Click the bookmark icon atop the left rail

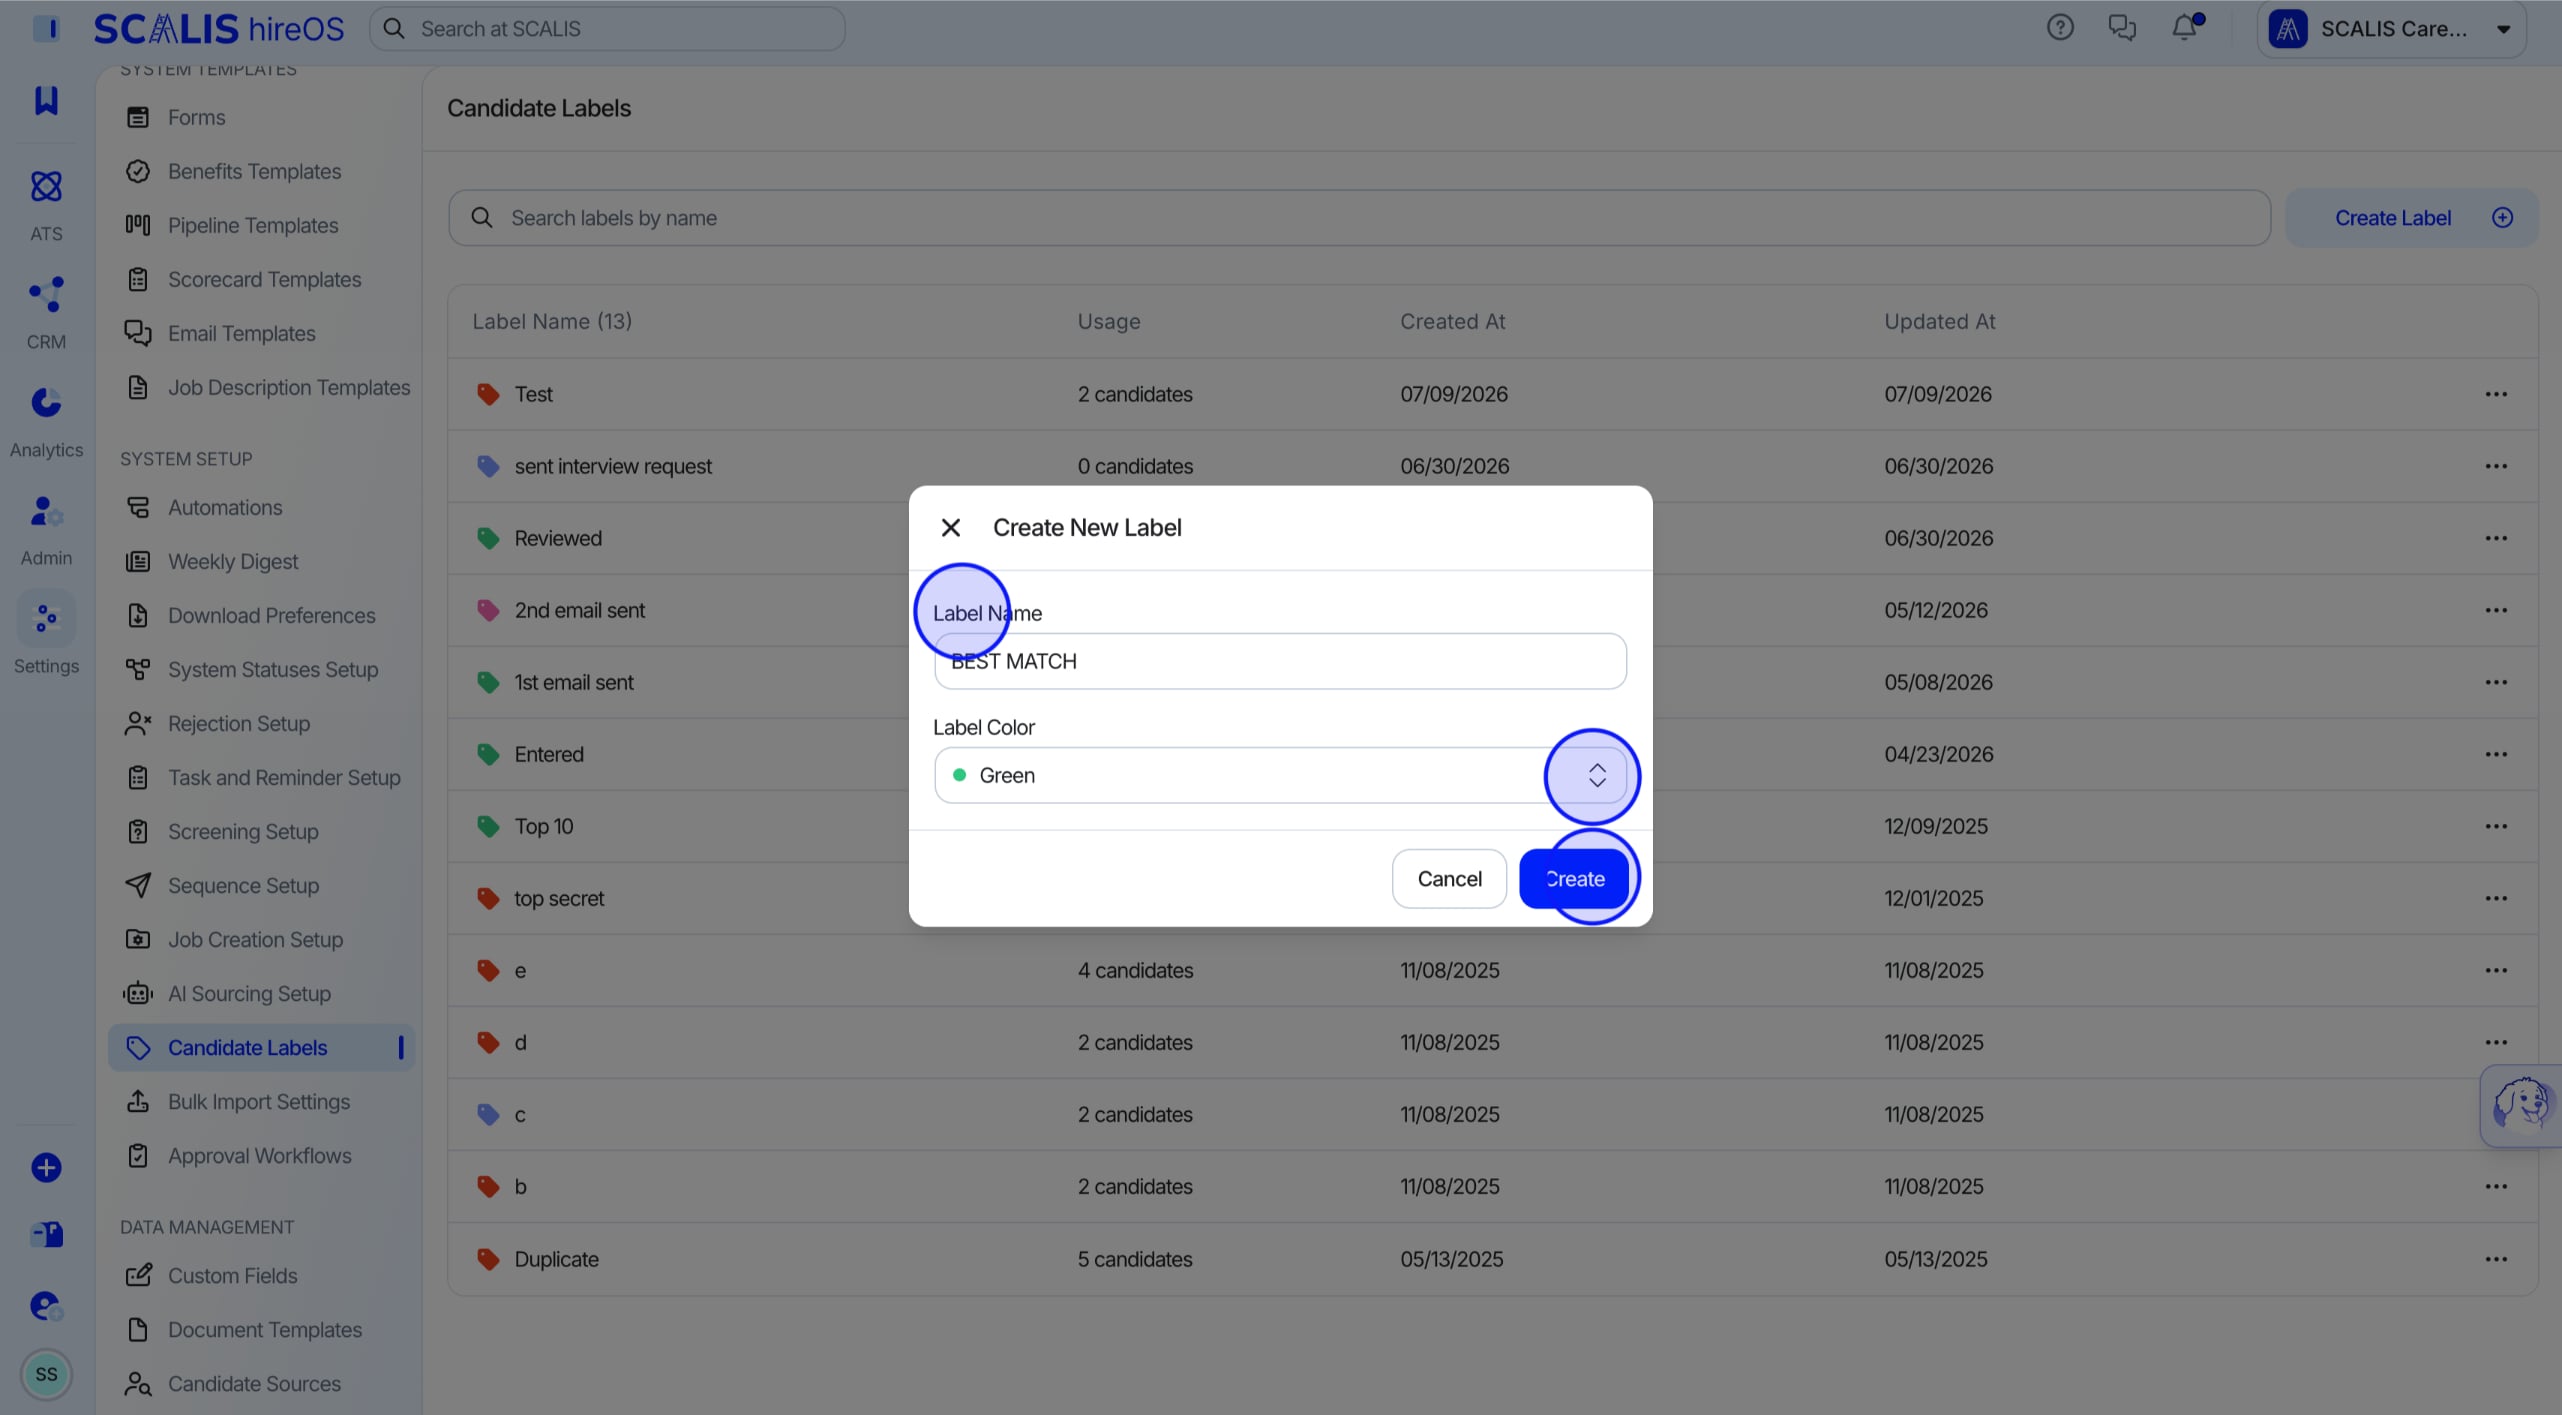pos(46,100)
